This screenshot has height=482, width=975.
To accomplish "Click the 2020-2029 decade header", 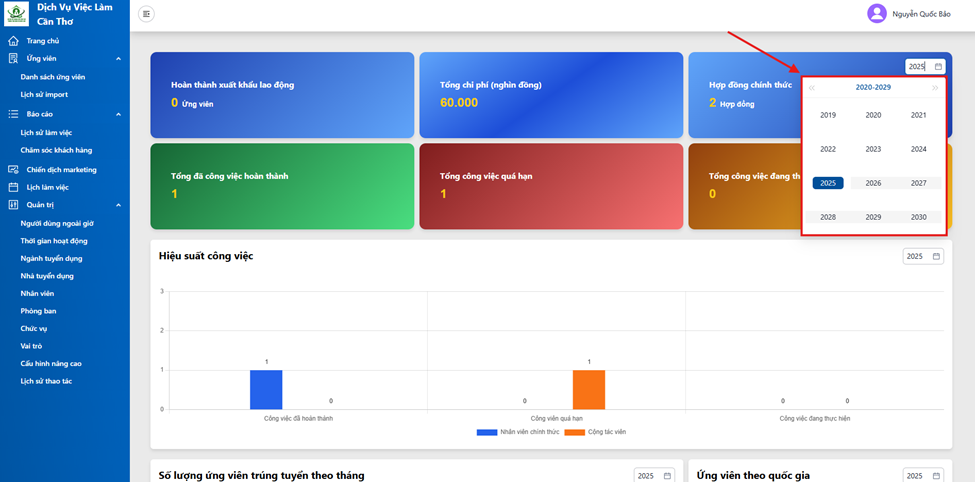I will tap(873, 88).
